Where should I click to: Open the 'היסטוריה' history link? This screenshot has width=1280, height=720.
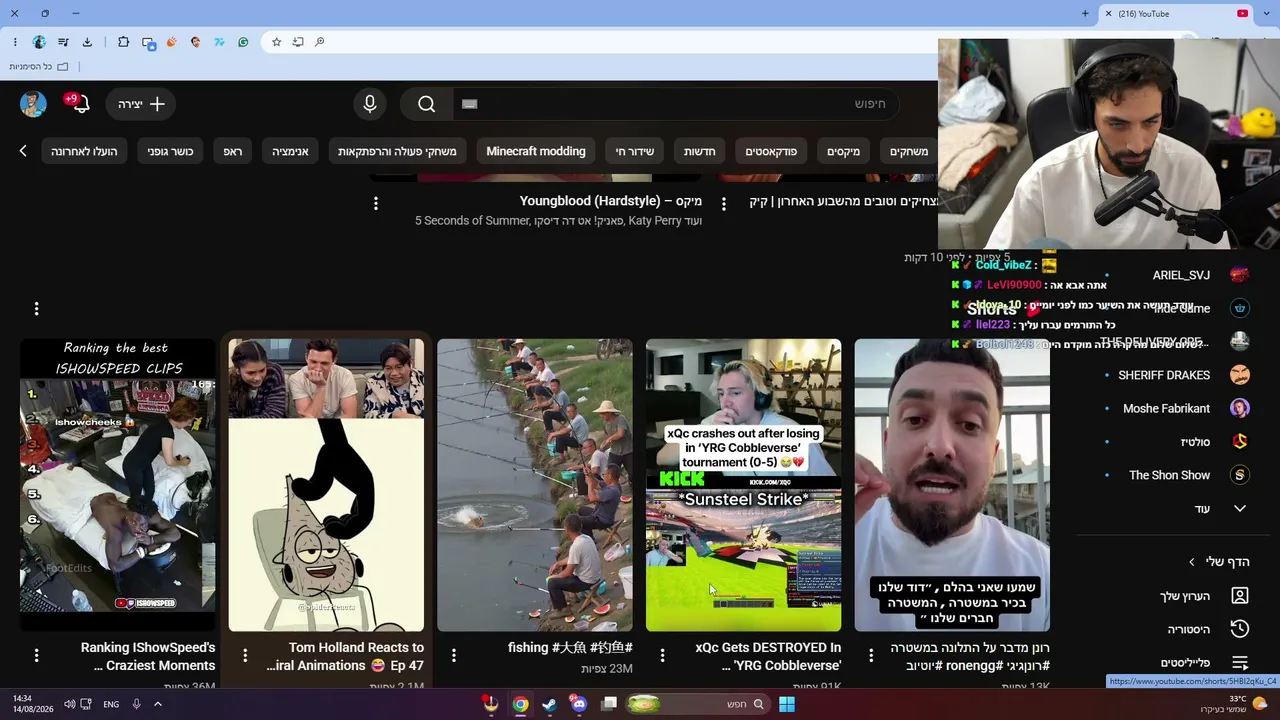(1189, 629)
